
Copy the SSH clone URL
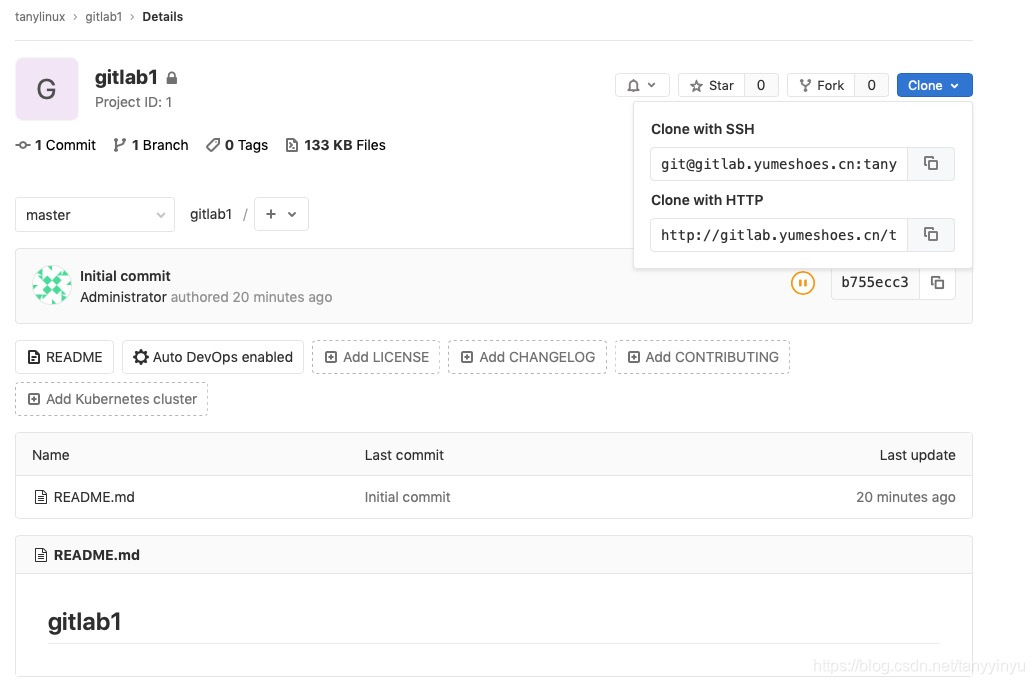930,164
